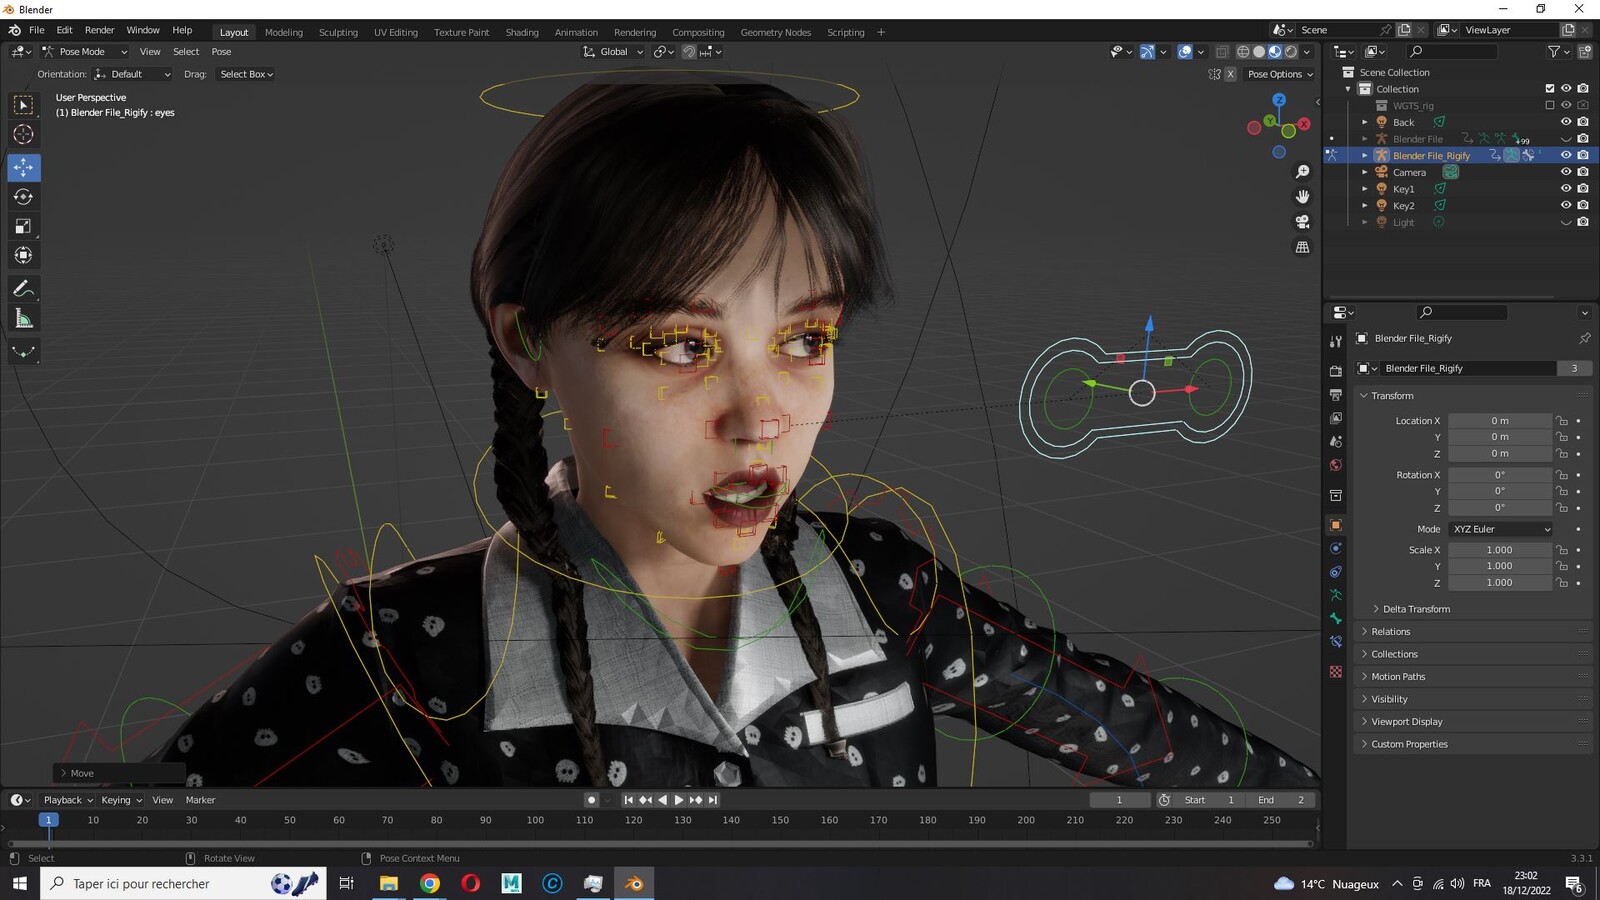The height and width of the screenshot is (900, 1600).
Task: Select the Measure tool
Action: (23, 318)
